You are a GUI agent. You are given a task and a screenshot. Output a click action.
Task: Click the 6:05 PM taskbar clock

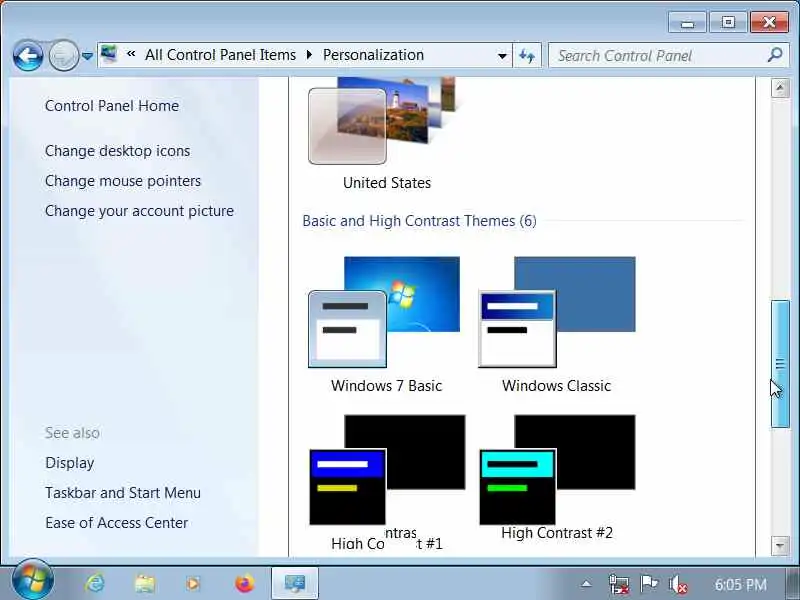pos(740,584)
